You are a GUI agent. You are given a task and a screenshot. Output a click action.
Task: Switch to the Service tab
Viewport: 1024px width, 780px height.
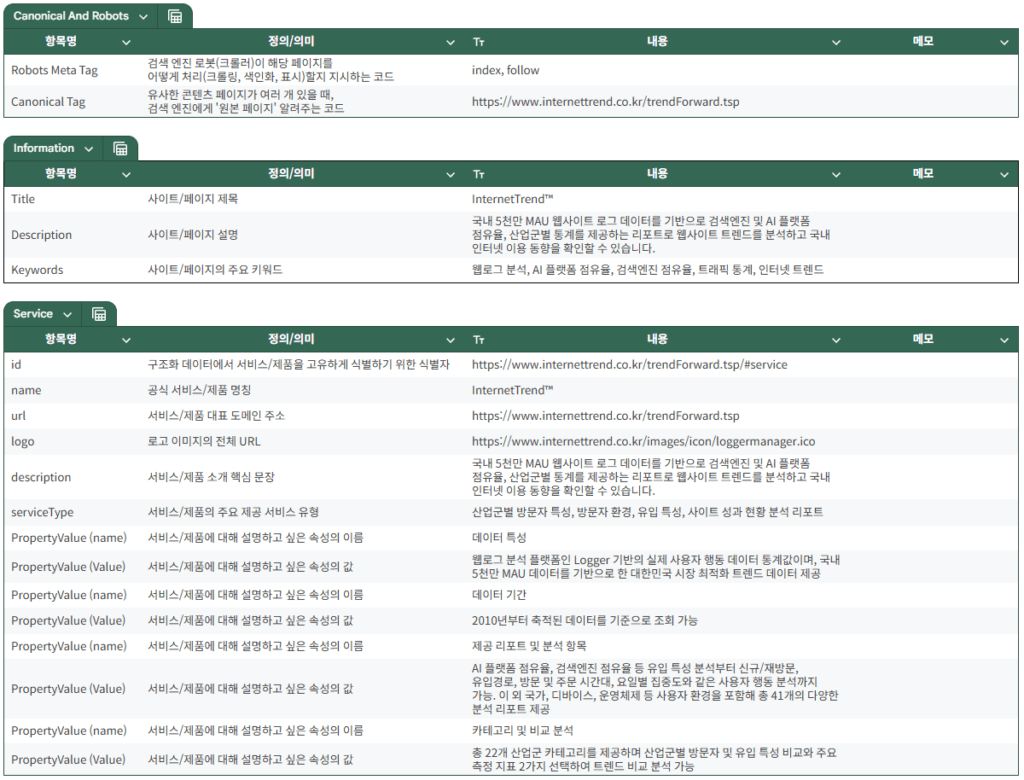pos(35,313)
